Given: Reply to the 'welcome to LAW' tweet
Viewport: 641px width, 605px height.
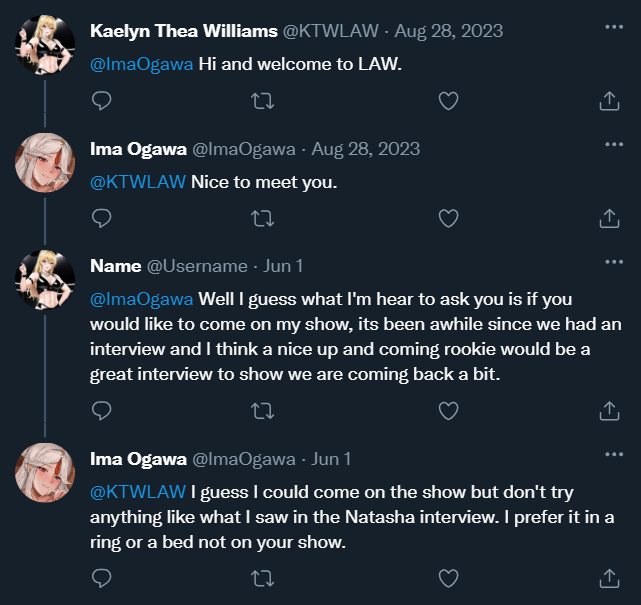Looking at the screenshot, I should pyautogui.click(x=101, y=100).
